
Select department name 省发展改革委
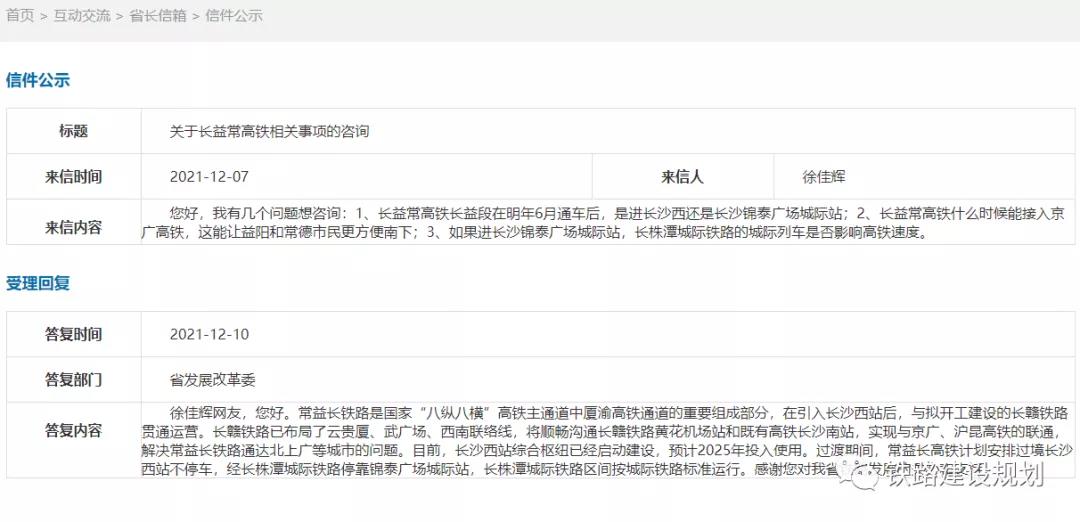point(212,379)
